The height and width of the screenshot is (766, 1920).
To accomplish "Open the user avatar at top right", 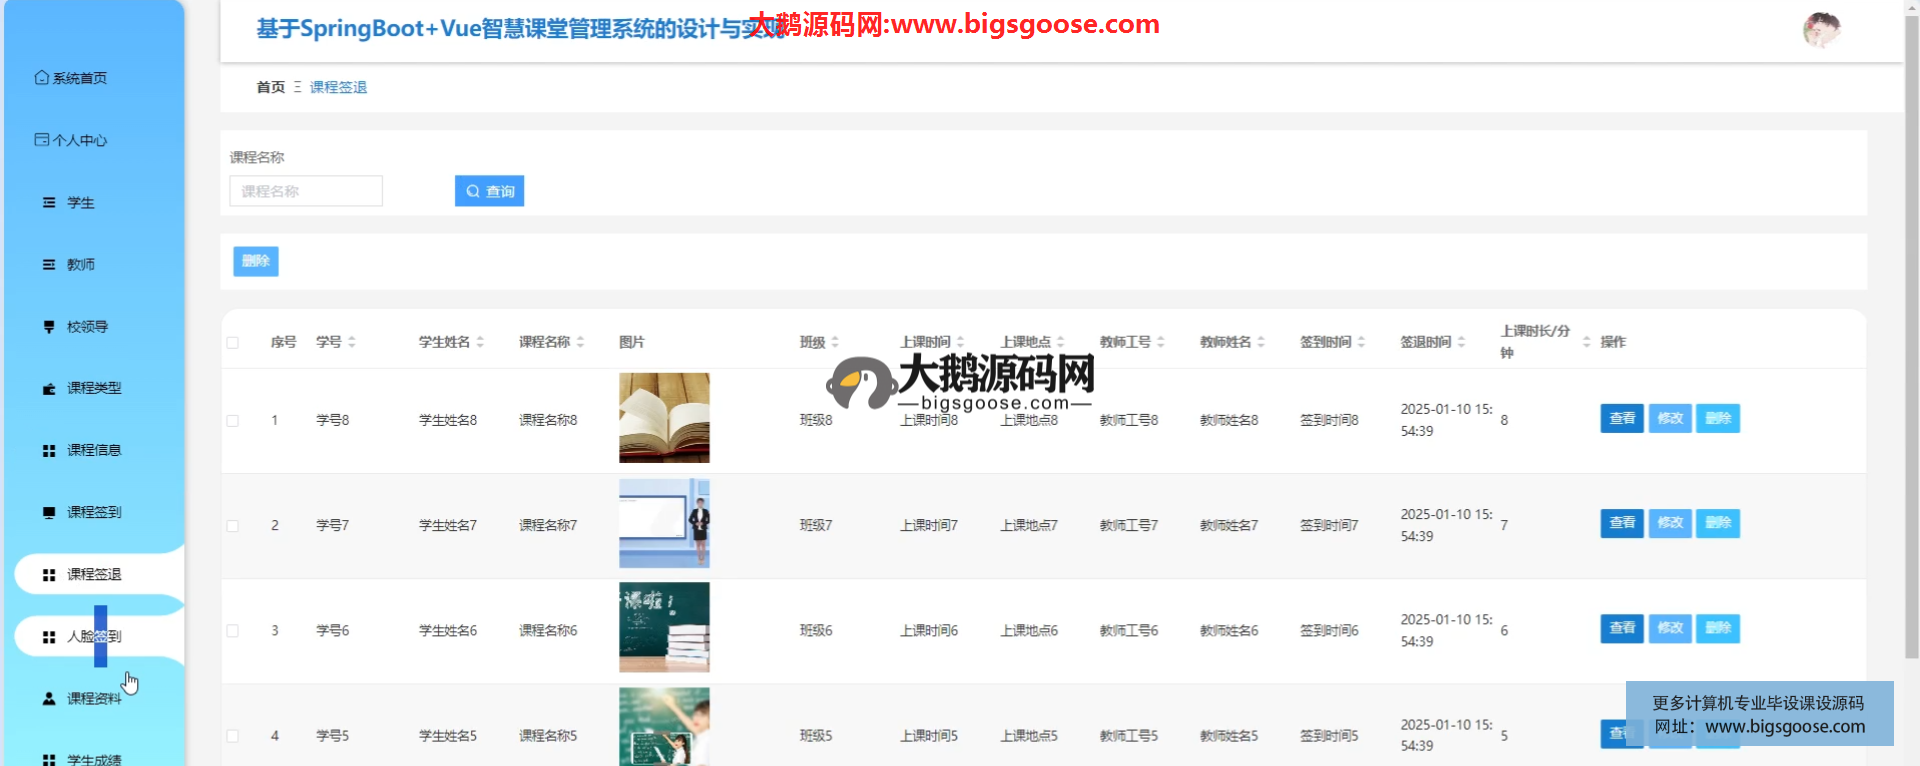I will (1821, 30).
